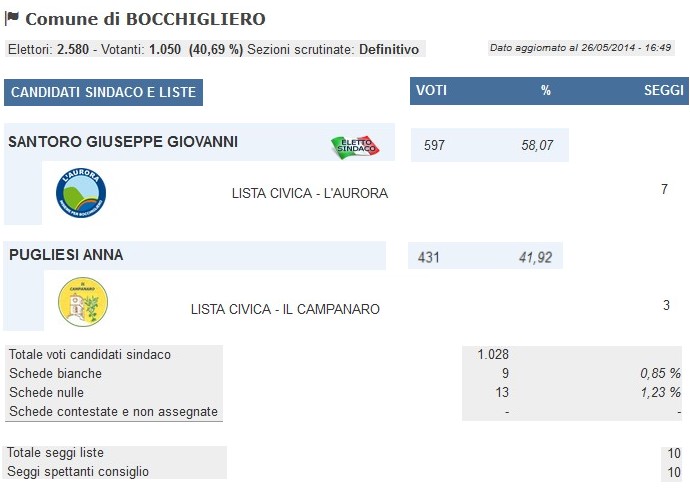This screenshot has height=500, width=690.
Task: Click the SEGGI column header
Action: (x=664, y=90)
